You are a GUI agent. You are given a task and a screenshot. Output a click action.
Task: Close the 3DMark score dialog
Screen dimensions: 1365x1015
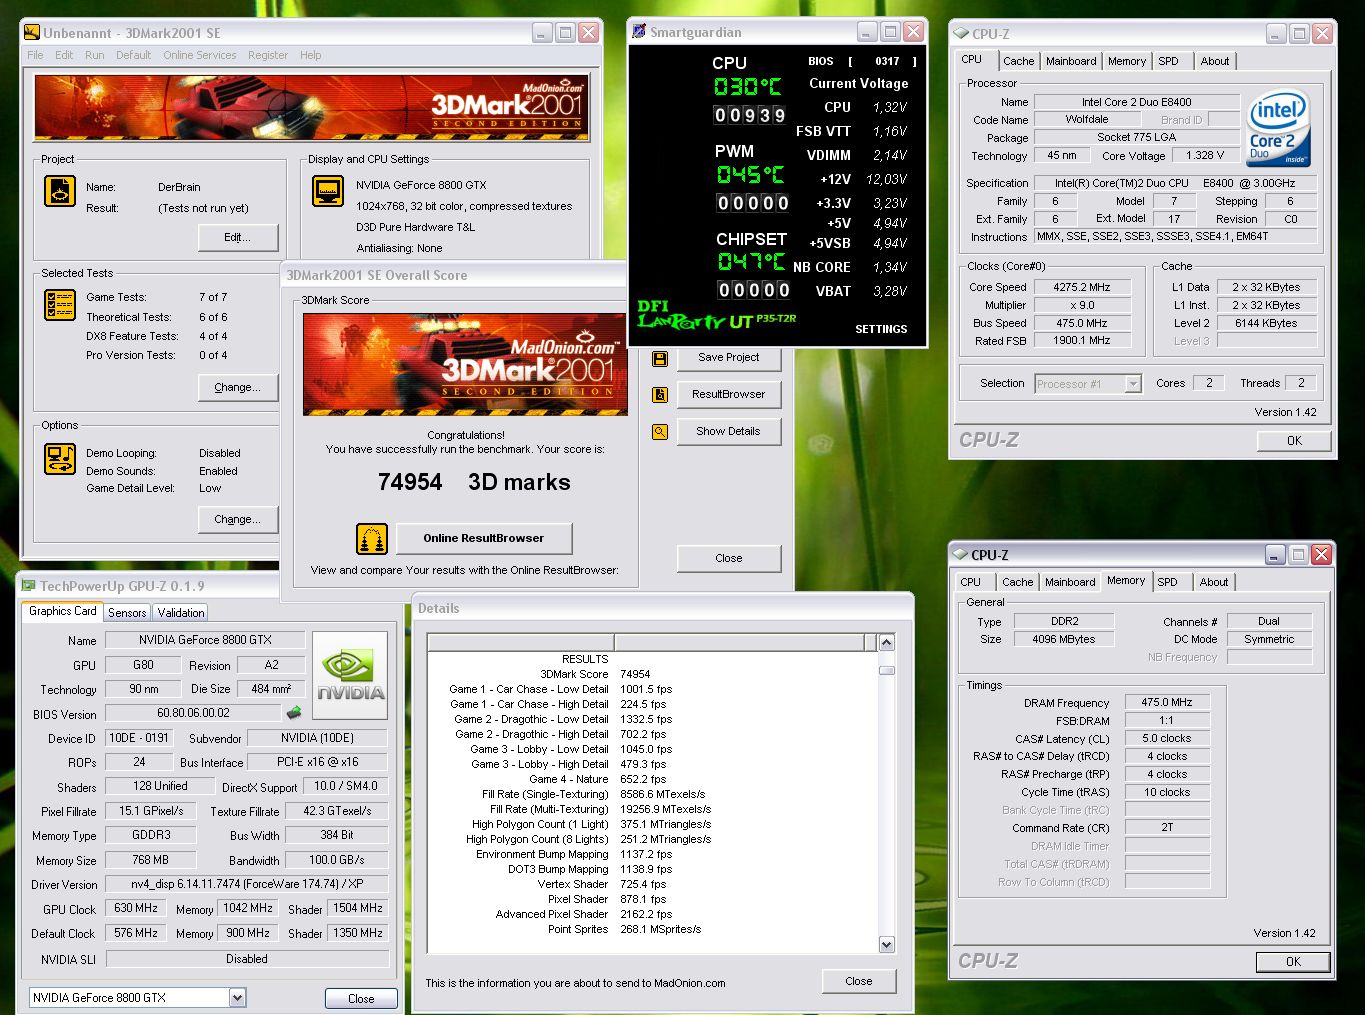(729, 559)
